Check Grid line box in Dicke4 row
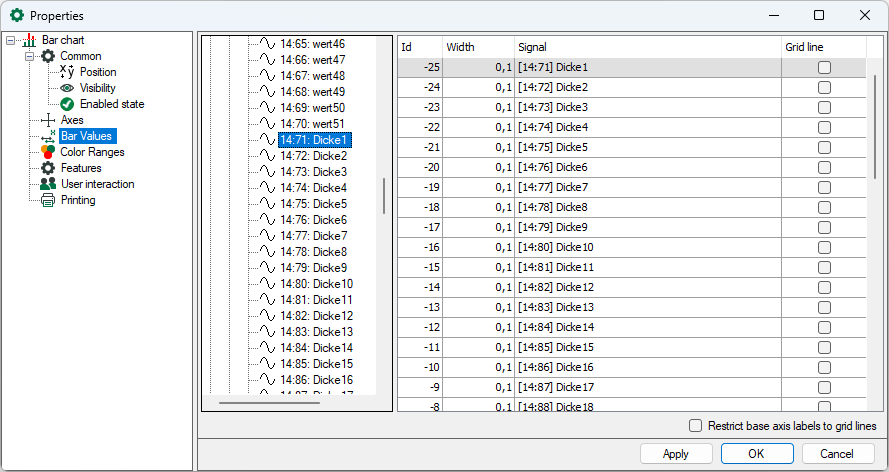The image size is (889, 472). click(824, 127)
